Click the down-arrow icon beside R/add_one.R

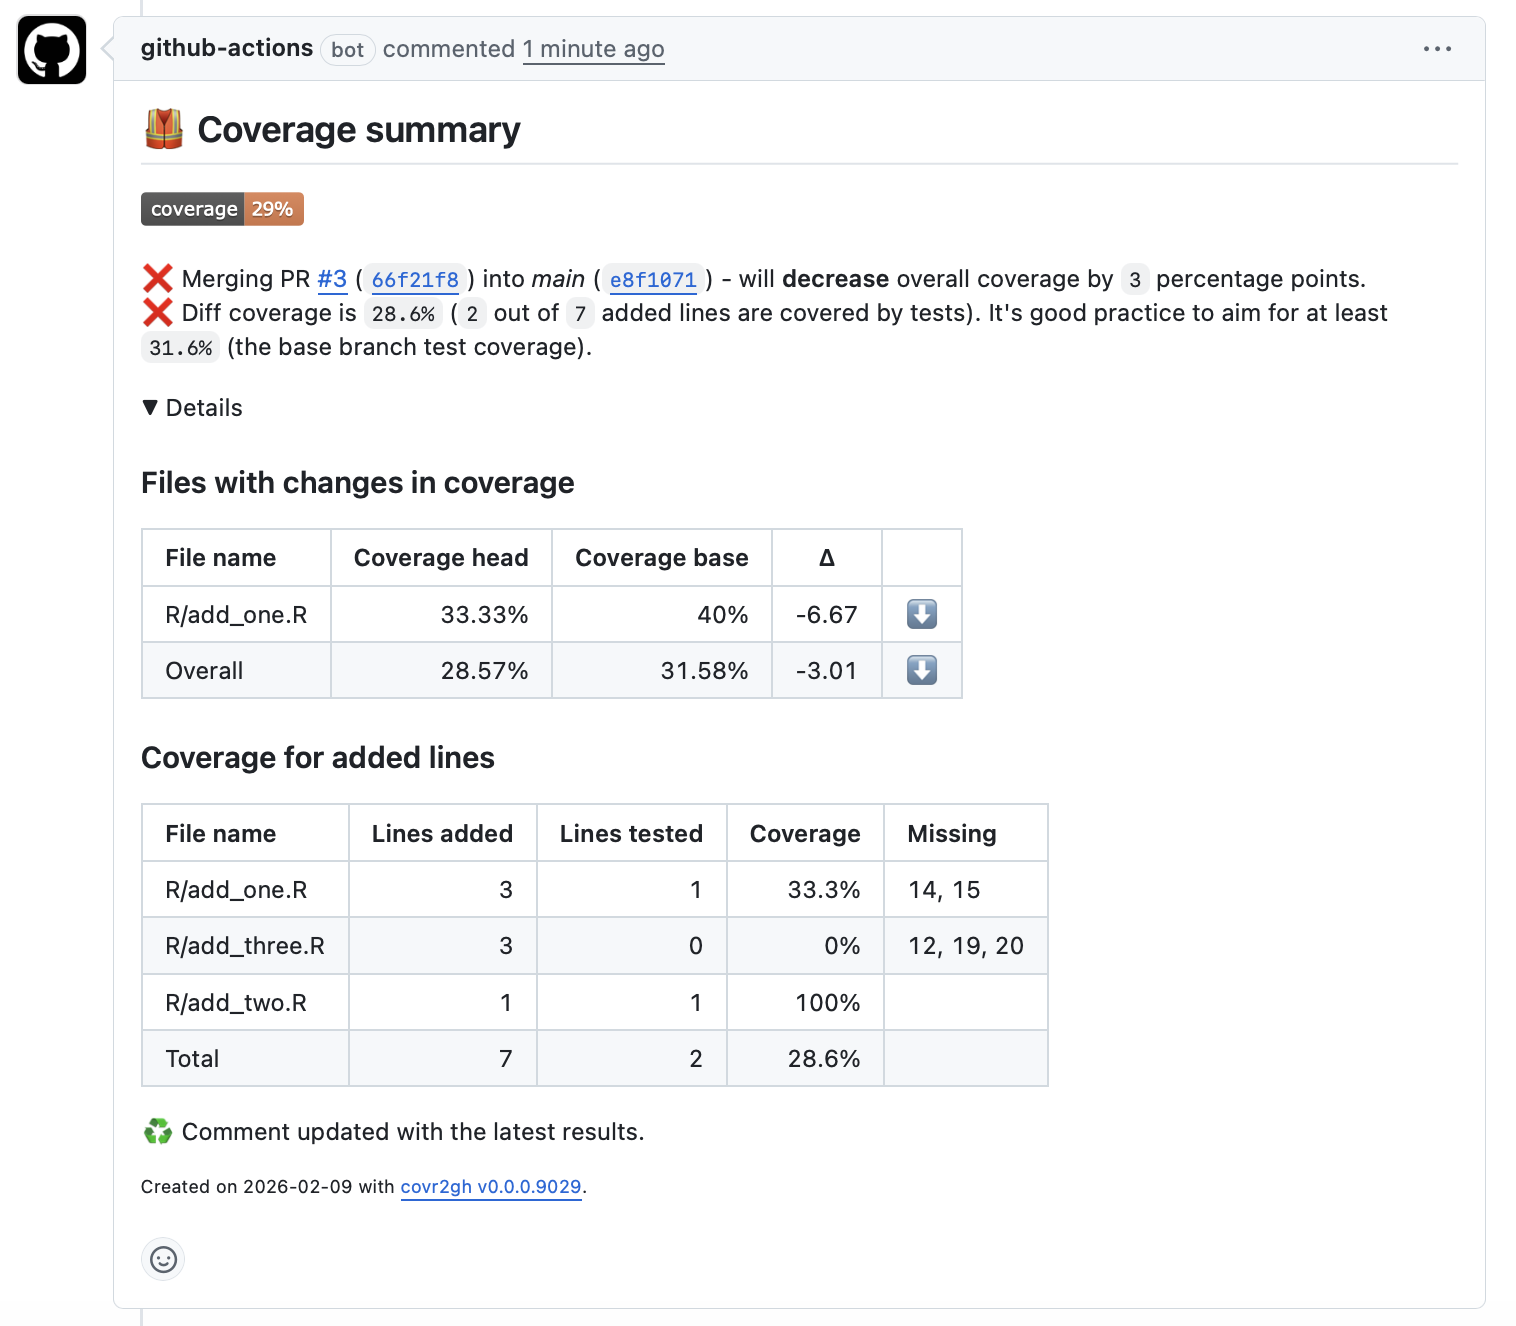(920, 614)
